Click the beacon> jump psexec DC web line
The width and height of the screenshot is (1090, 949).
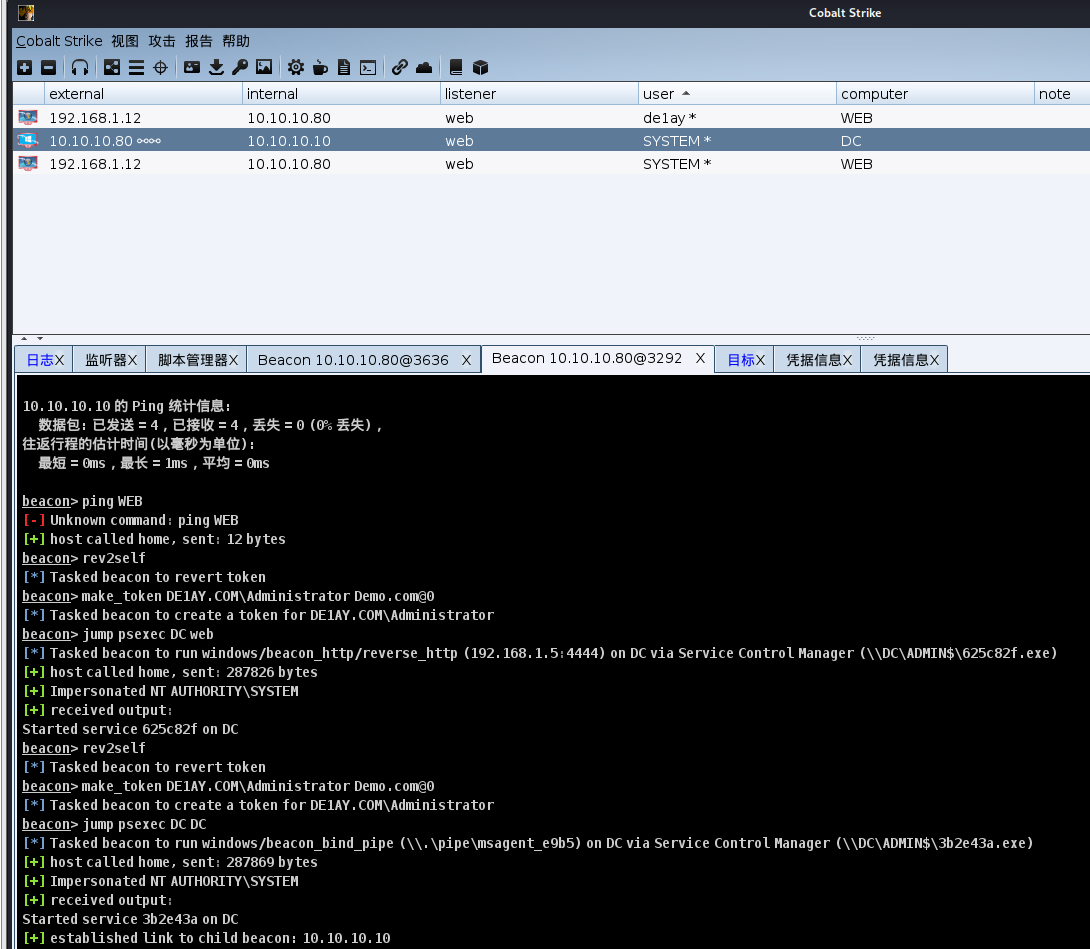click(x=118, y=634)
